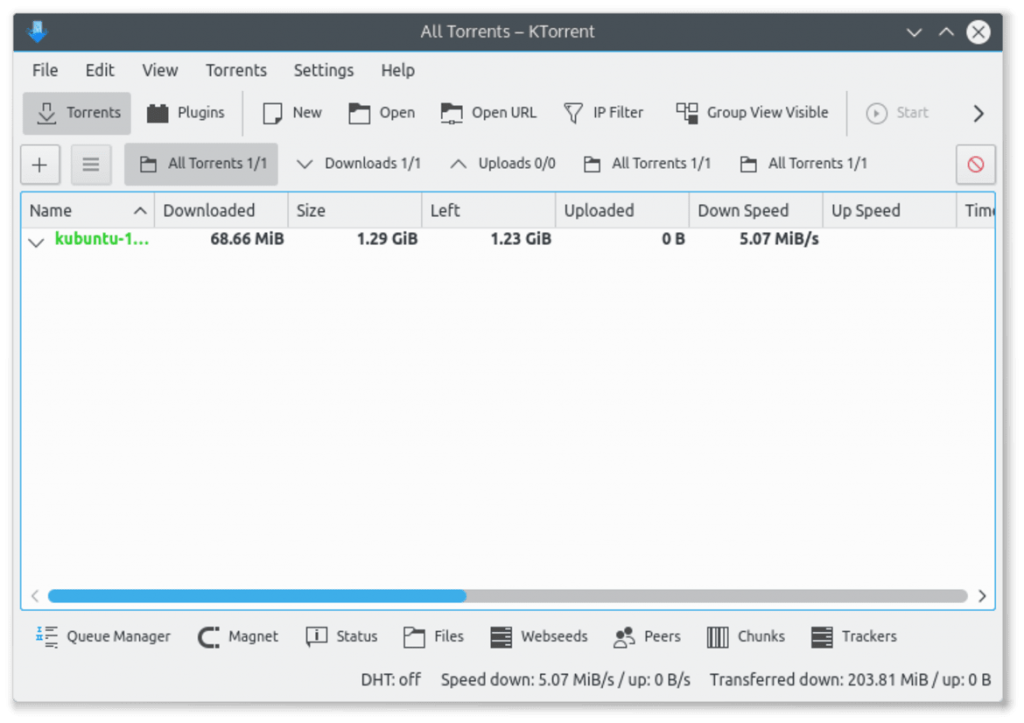Open the Webseeds panel

pos(539,637)
